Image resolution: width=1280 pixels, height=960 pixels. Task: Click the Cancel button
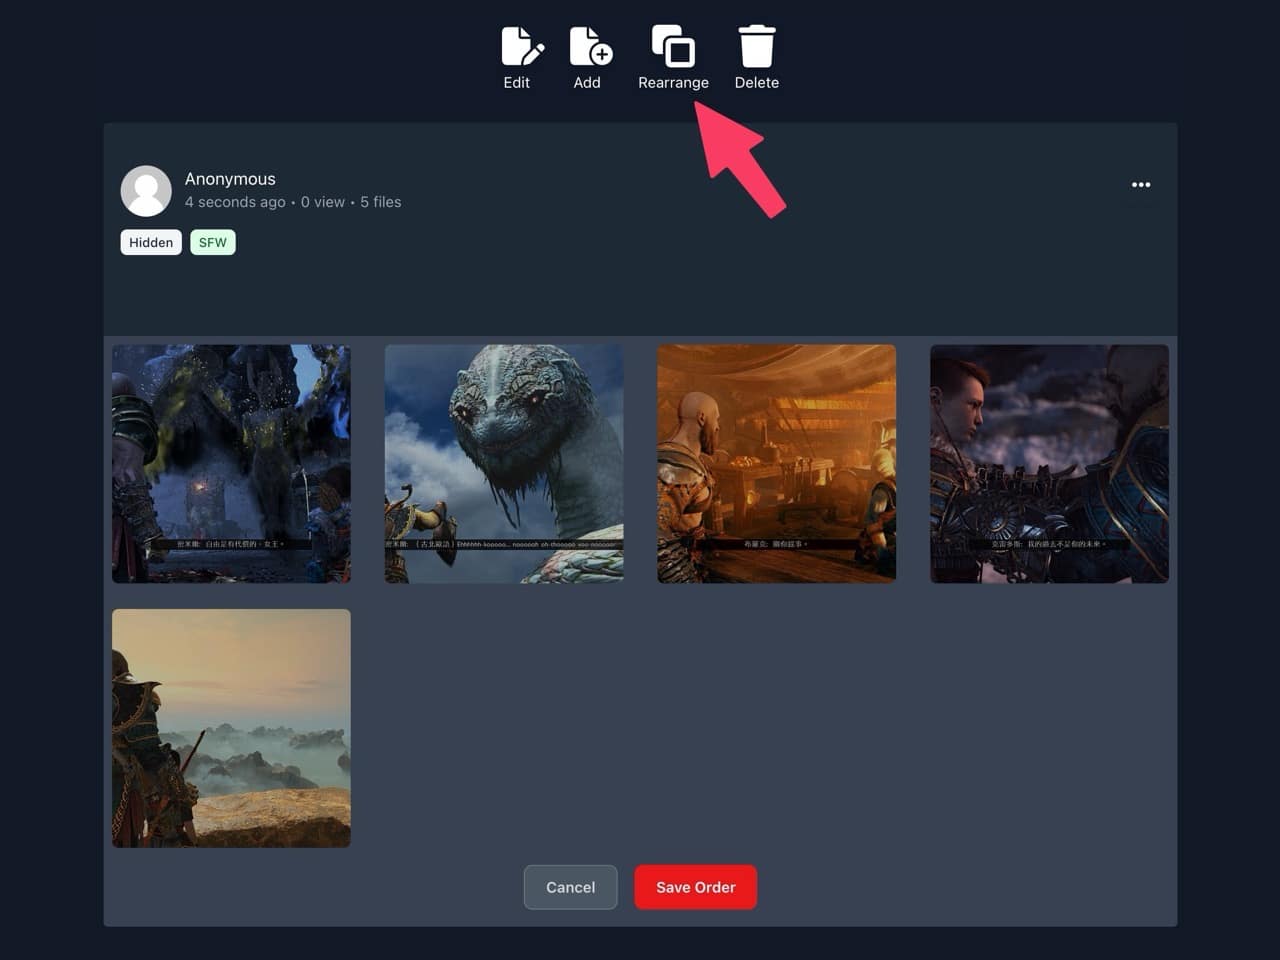(570, 887)
